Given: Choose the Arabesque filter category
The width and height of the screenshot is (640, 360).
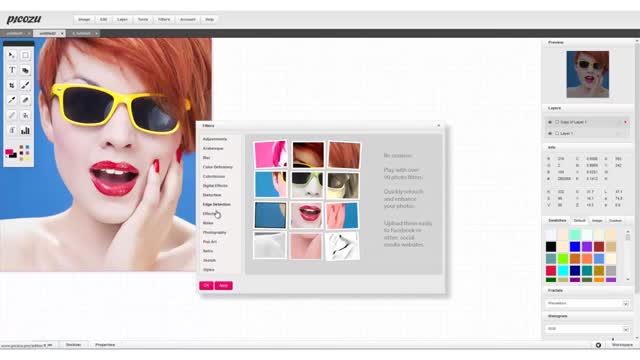Looking at the screenshot, I should (213, 149).
